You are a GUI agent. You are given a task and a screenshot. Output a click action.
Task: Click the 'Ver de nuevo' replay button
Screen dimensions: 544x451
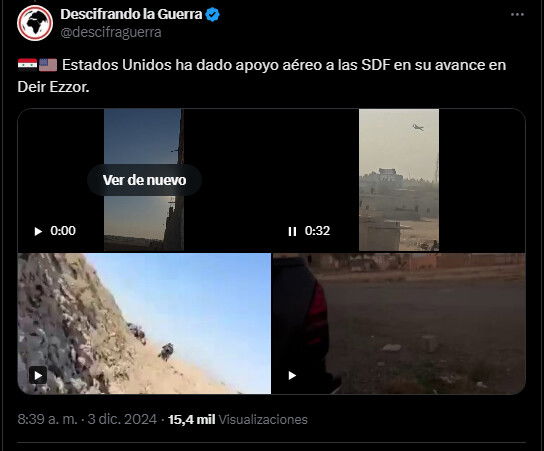pos(144,180)
